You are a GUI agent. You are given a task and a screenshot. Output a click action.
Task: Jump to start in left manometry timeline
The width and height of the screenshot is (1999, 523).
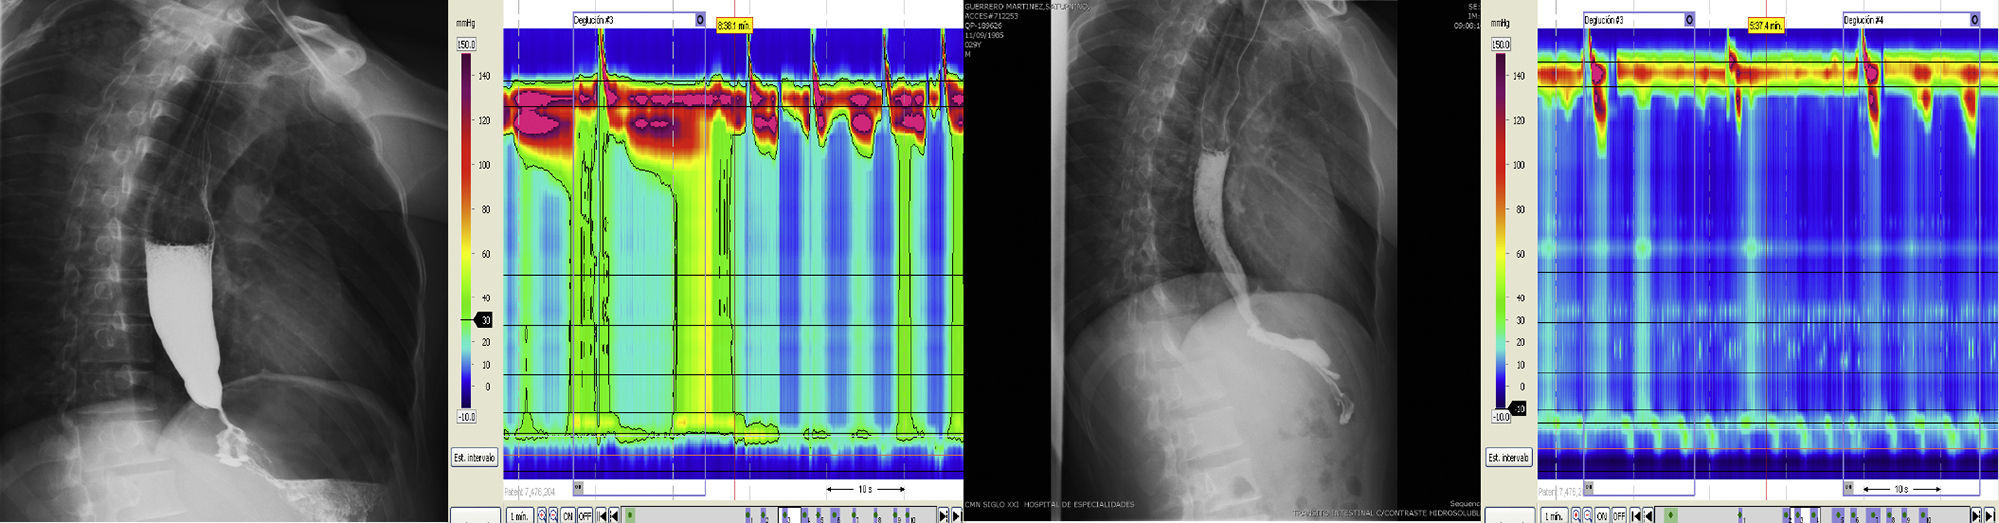602,516
